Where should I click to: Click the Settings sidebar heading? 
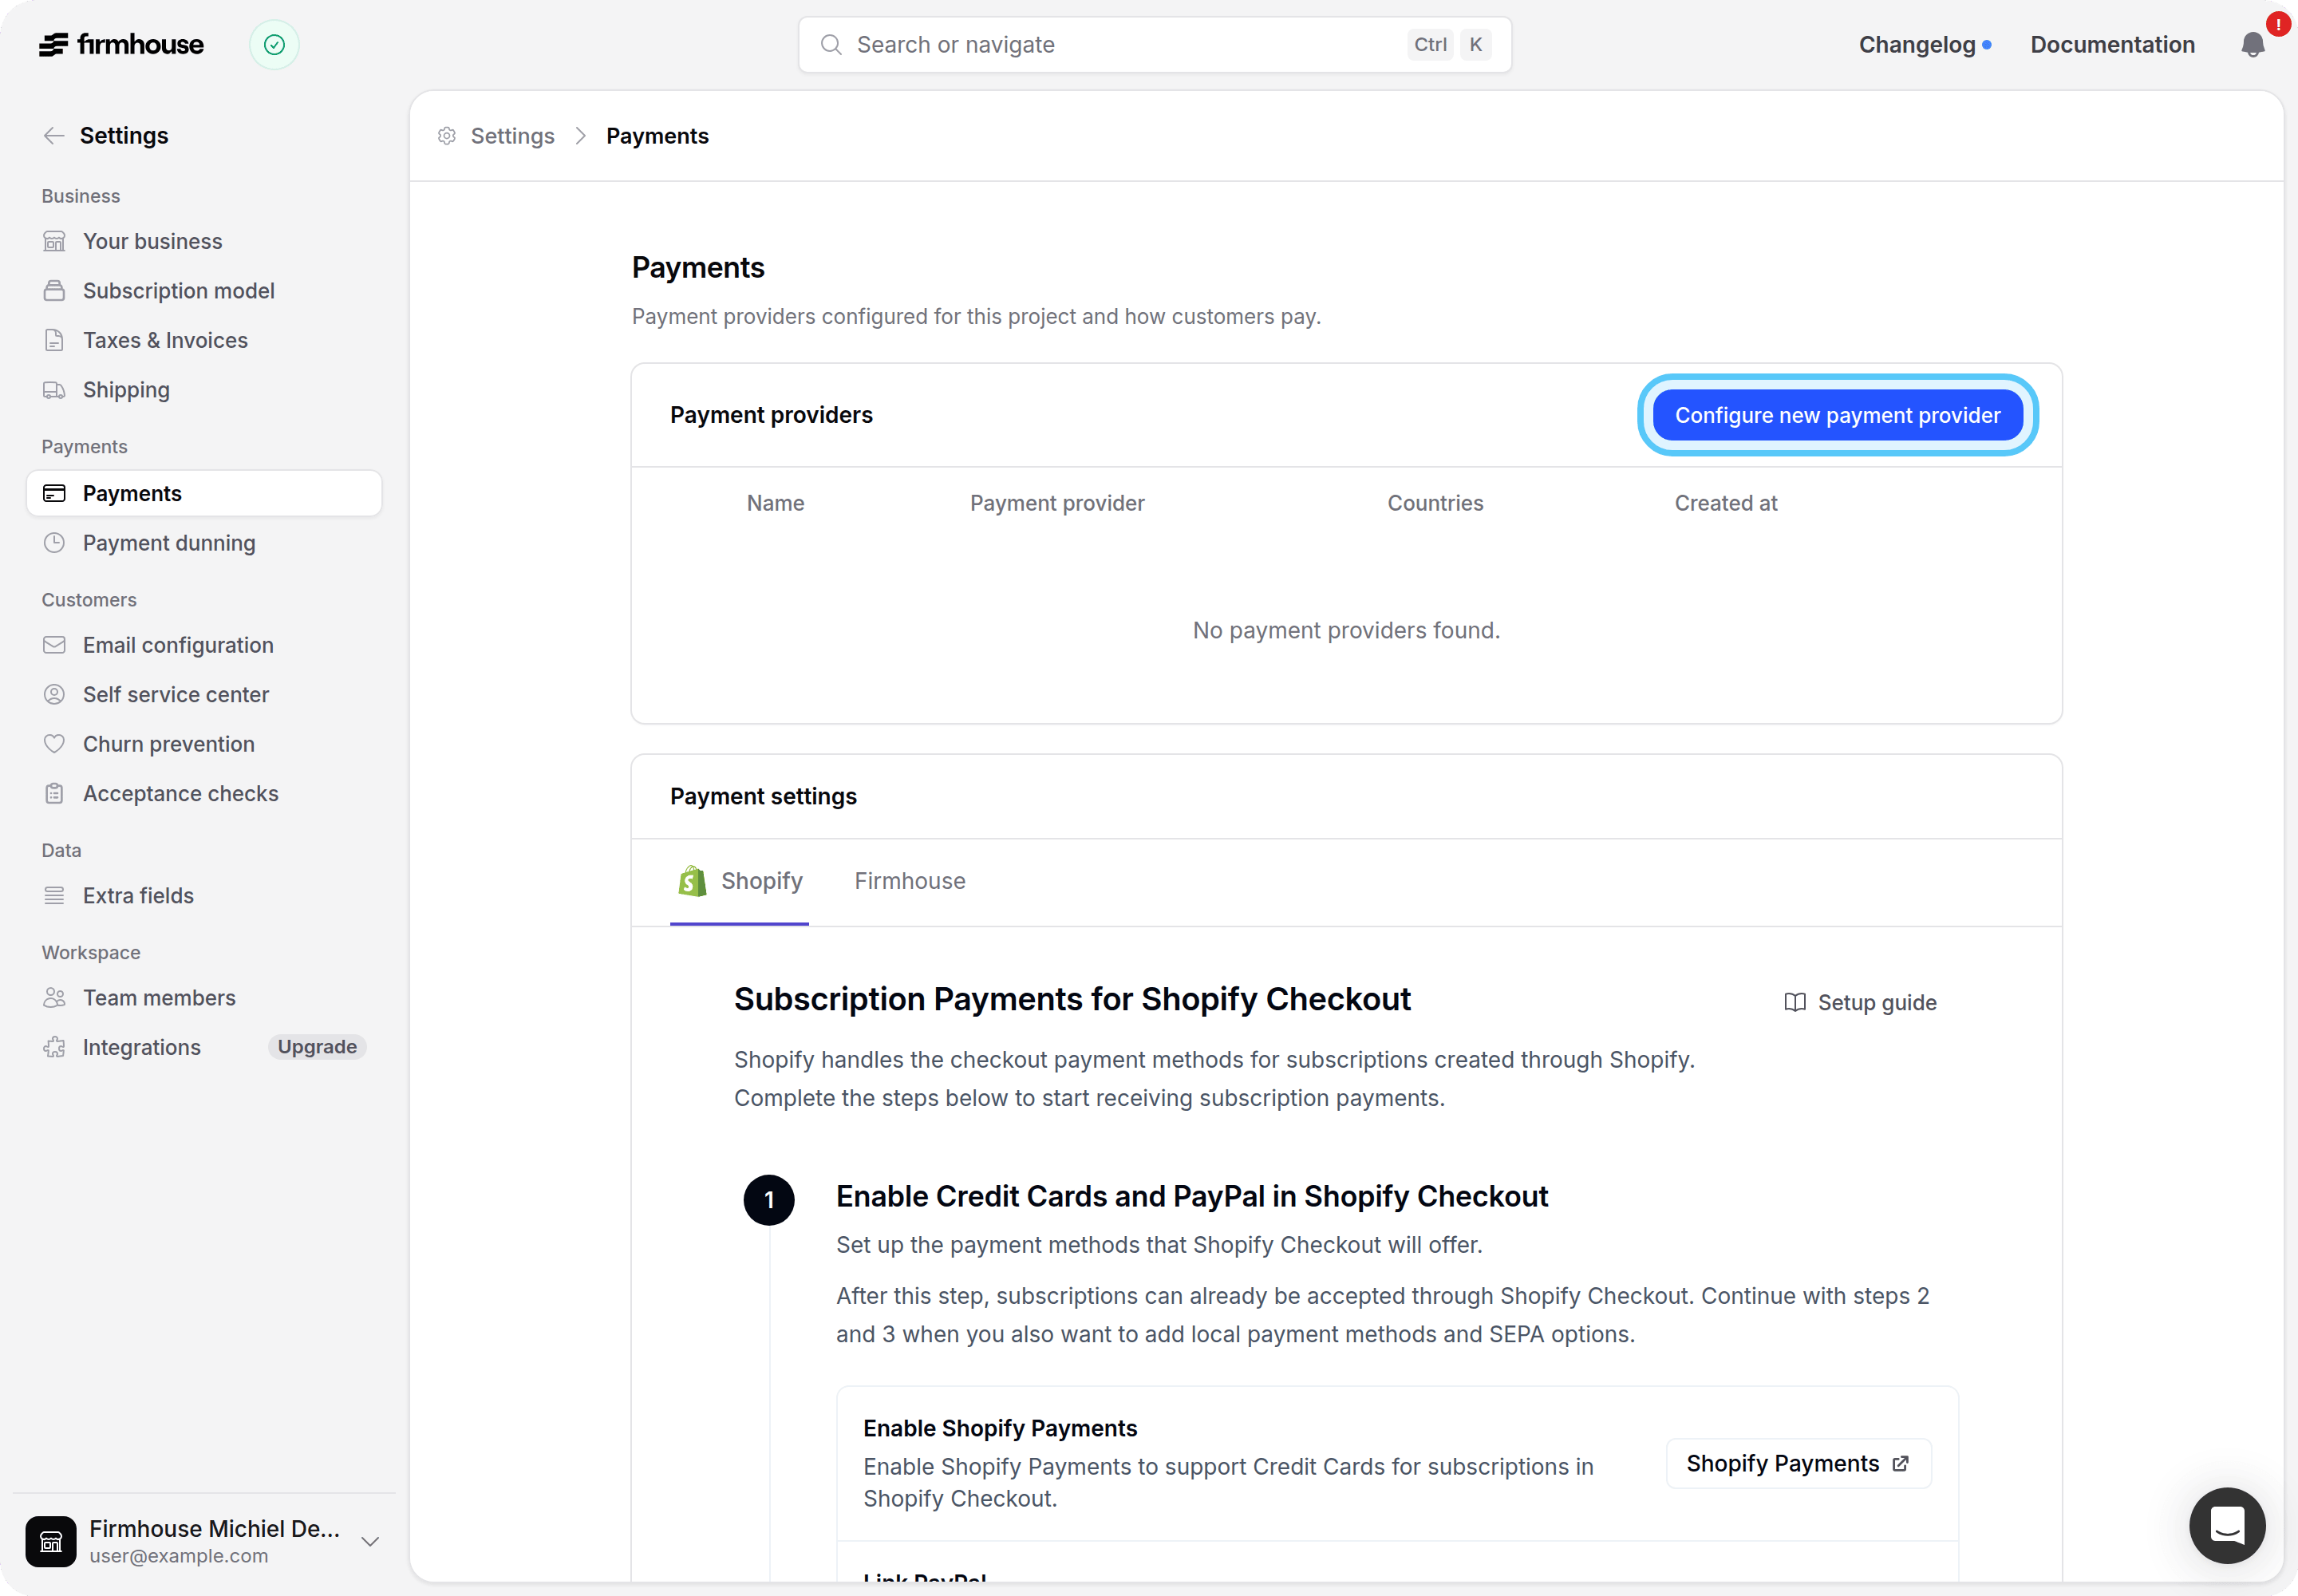pos(124,136)
